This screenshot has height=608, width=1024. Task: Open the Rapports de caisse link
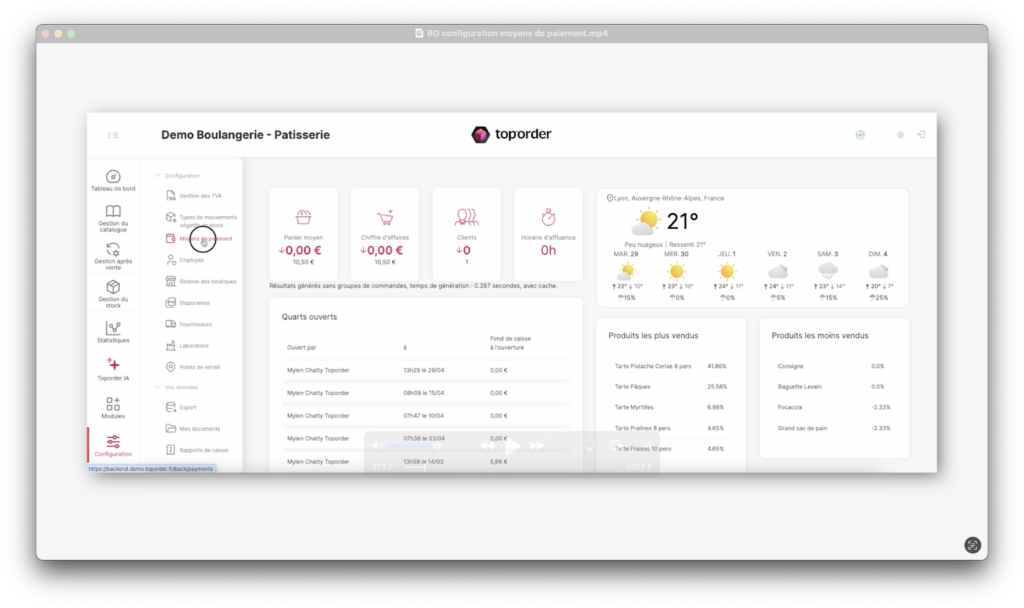click(203, 450)
